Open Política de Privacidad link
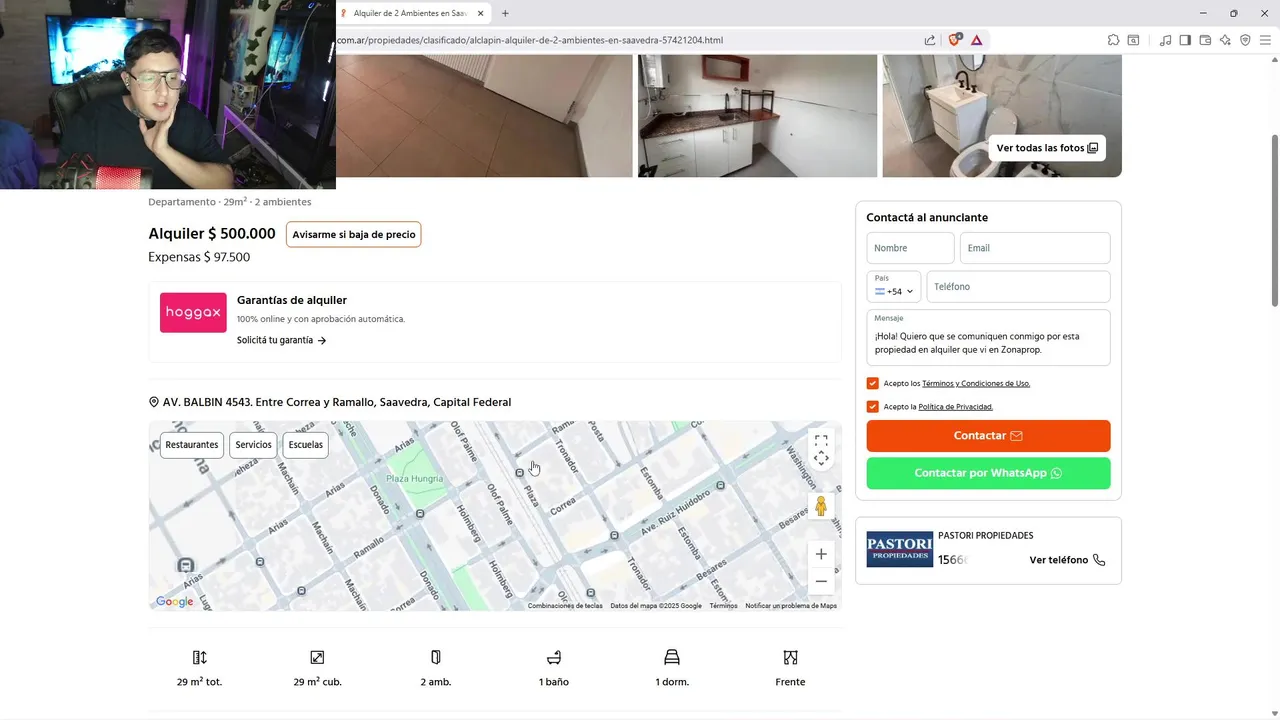 click(x=955, y=407)
